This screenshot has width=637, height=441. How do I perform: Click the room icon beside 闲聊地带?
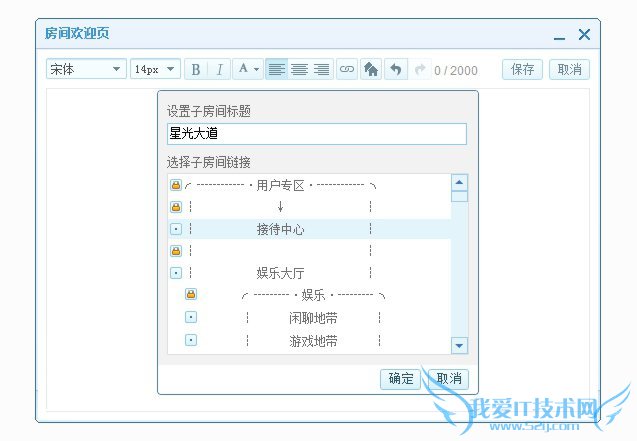pos(191,317)
